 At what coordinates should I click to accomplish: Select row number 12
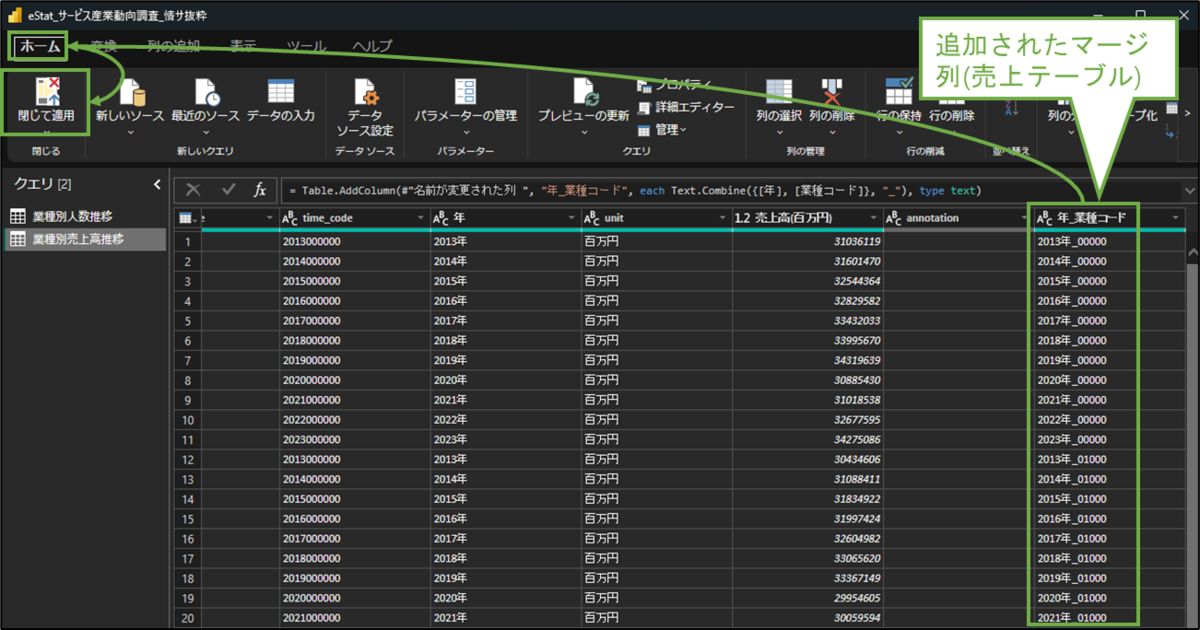pyautogui.click(x=187, y=459)
